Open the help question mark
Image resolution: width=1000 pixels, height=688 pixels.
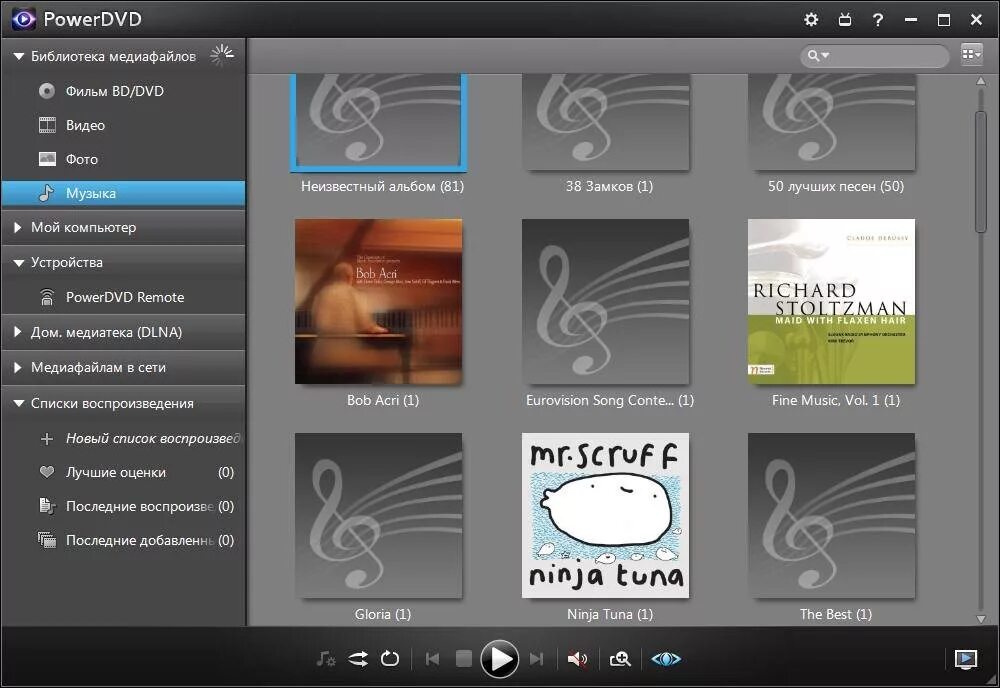(x=878, y=20)
